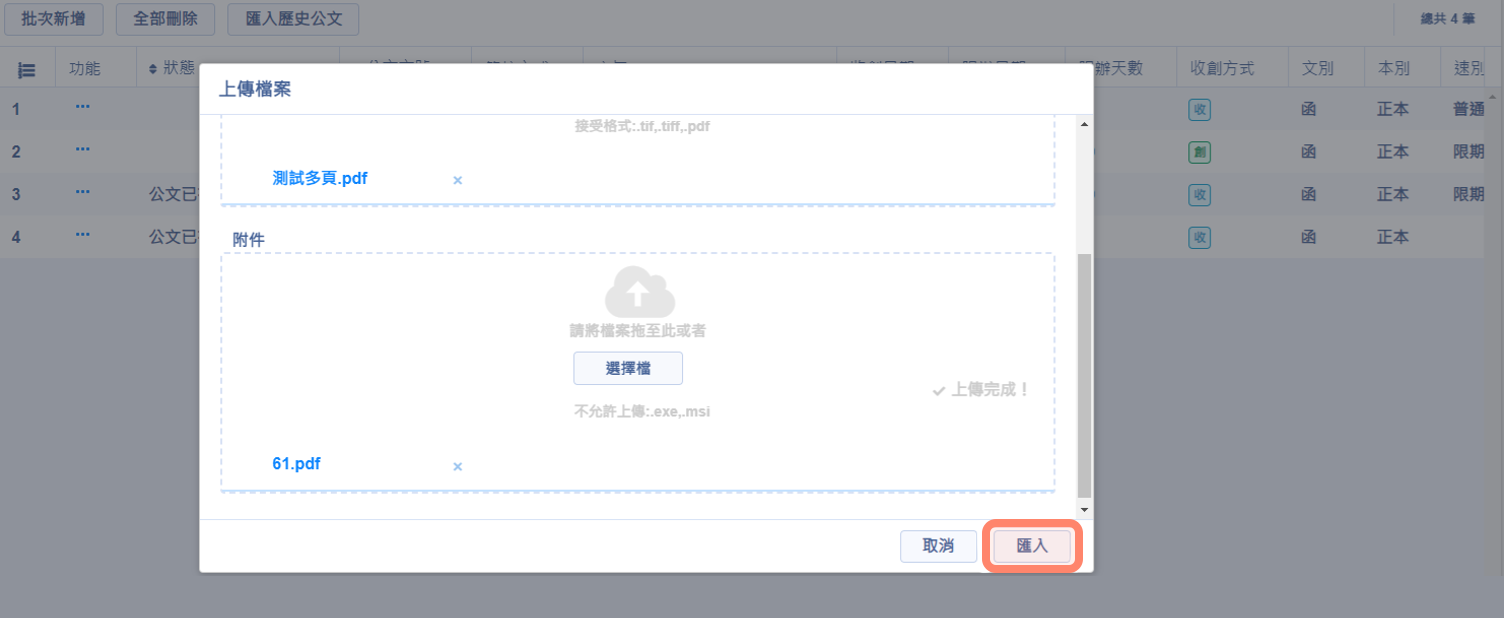Viewport: 1504px width, 618px height.
Task: Click the dialog scrollbar down arrow
Action: coord(1084,510)
